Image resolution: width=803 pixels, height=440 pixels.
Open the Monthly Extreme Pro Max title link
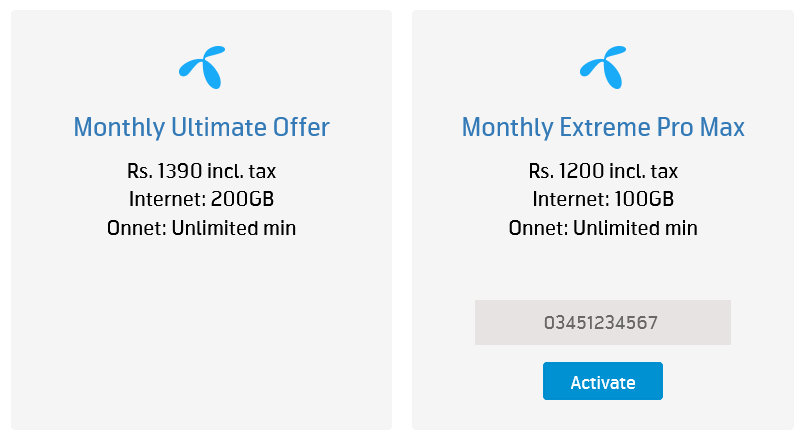pos(603,128)
